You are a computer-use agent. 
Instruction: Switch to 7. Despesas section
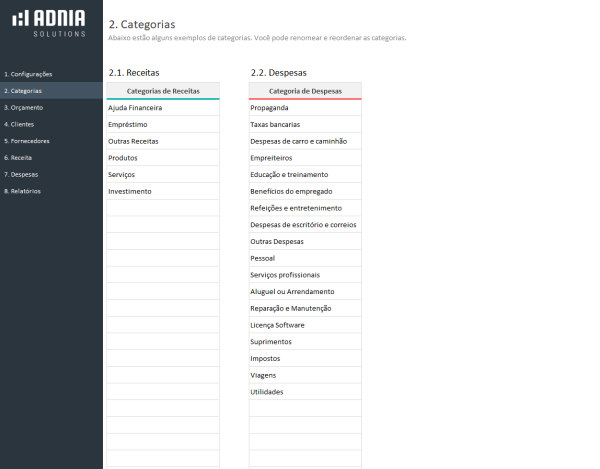click(x=22, y=174)
